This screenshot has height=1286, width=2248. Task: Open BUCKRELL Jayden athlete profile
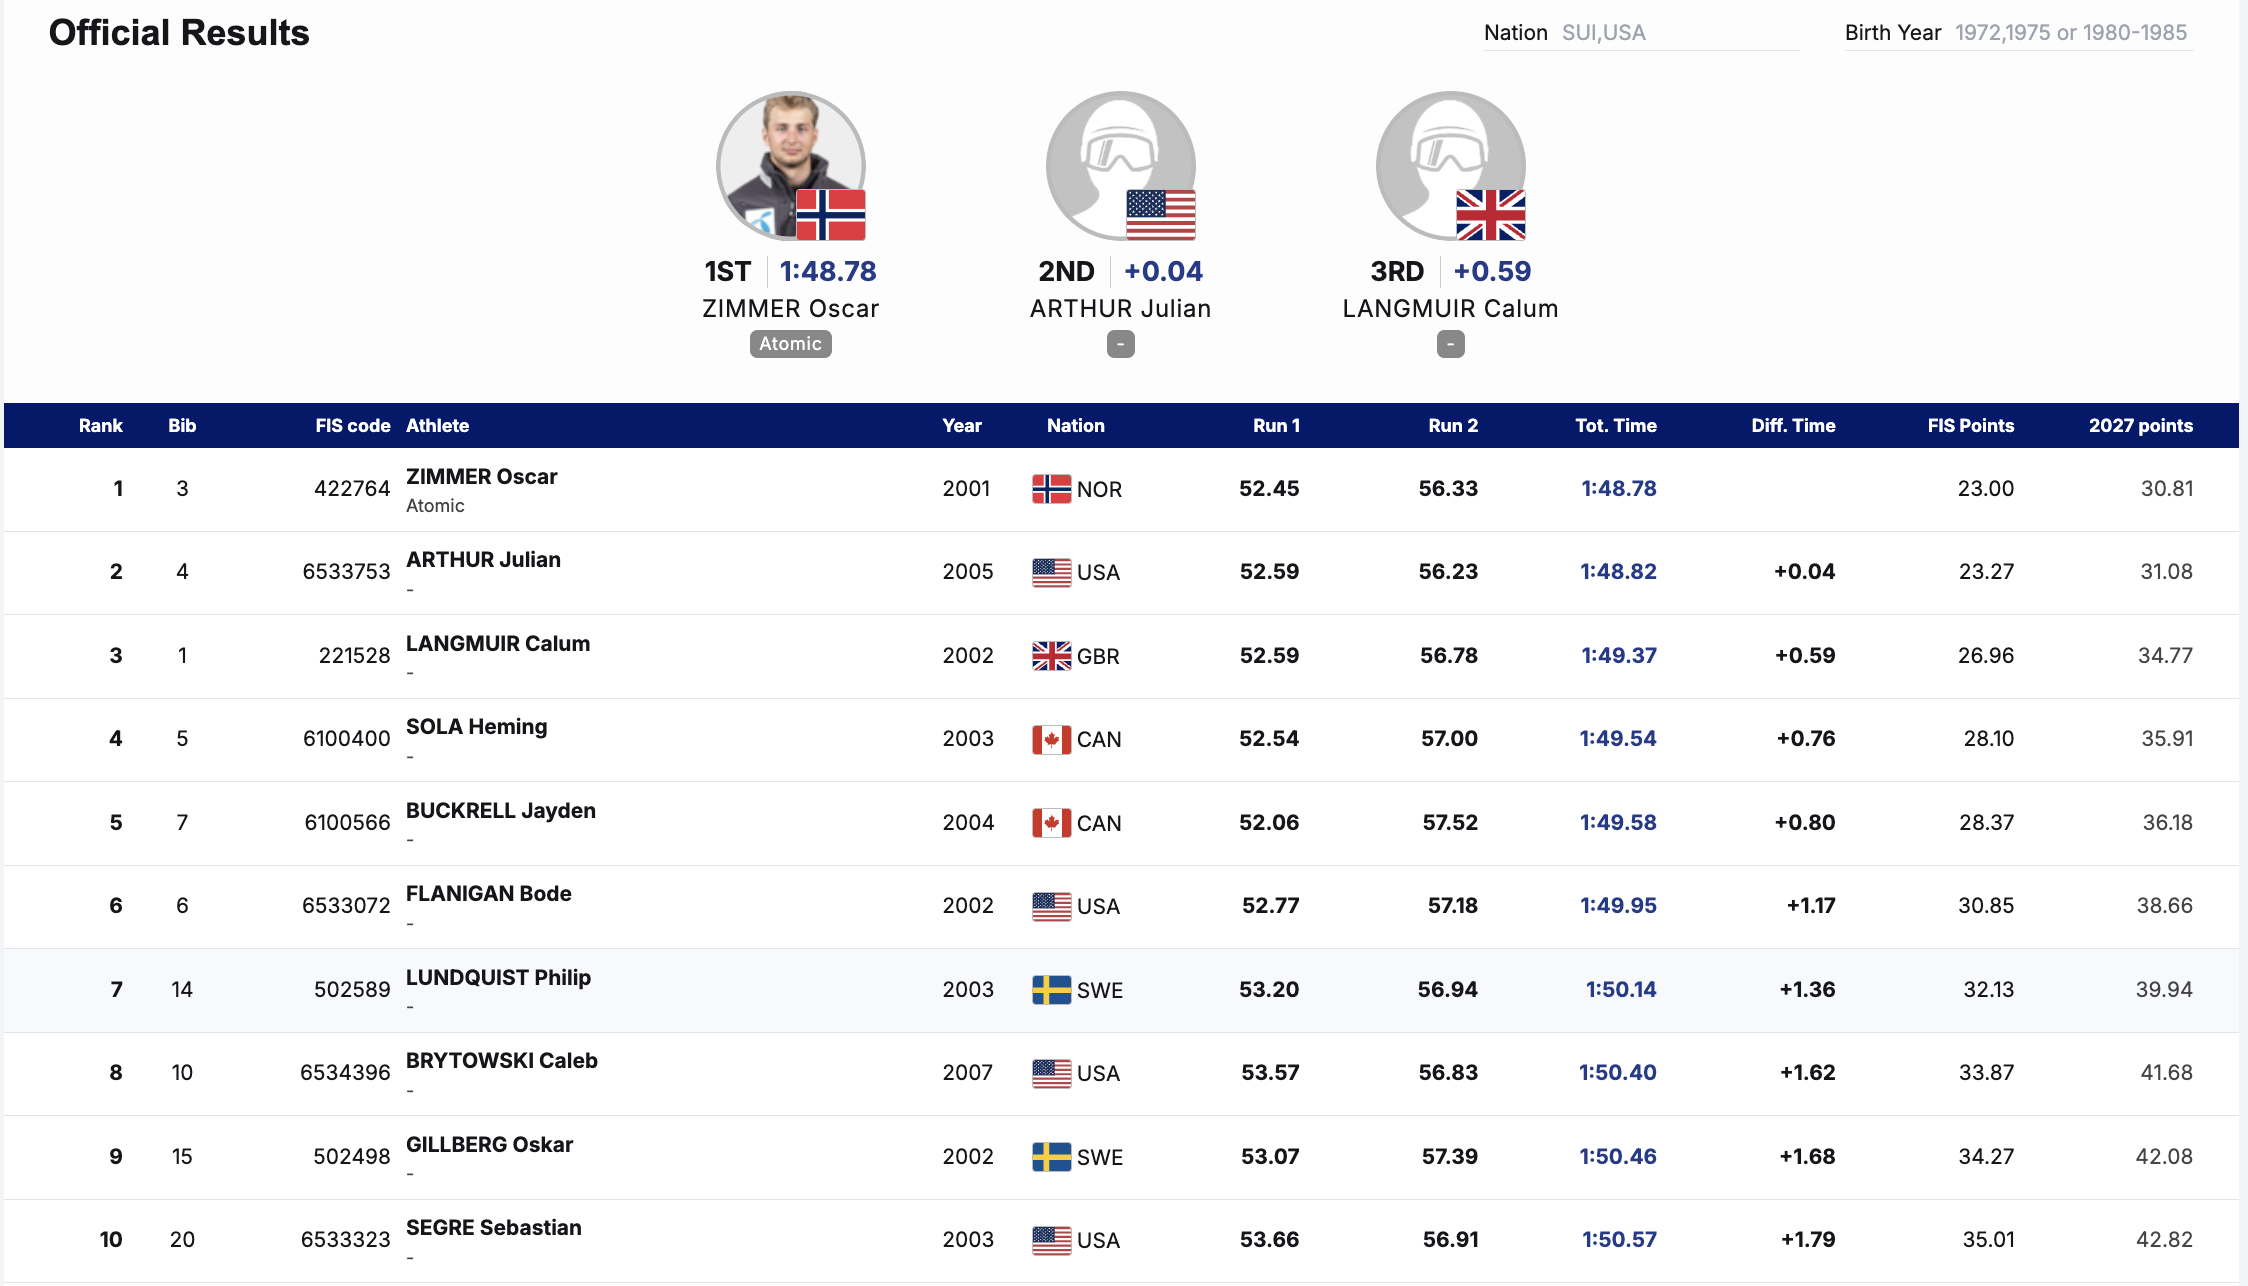pyautogui.click(x=500, y=811)
